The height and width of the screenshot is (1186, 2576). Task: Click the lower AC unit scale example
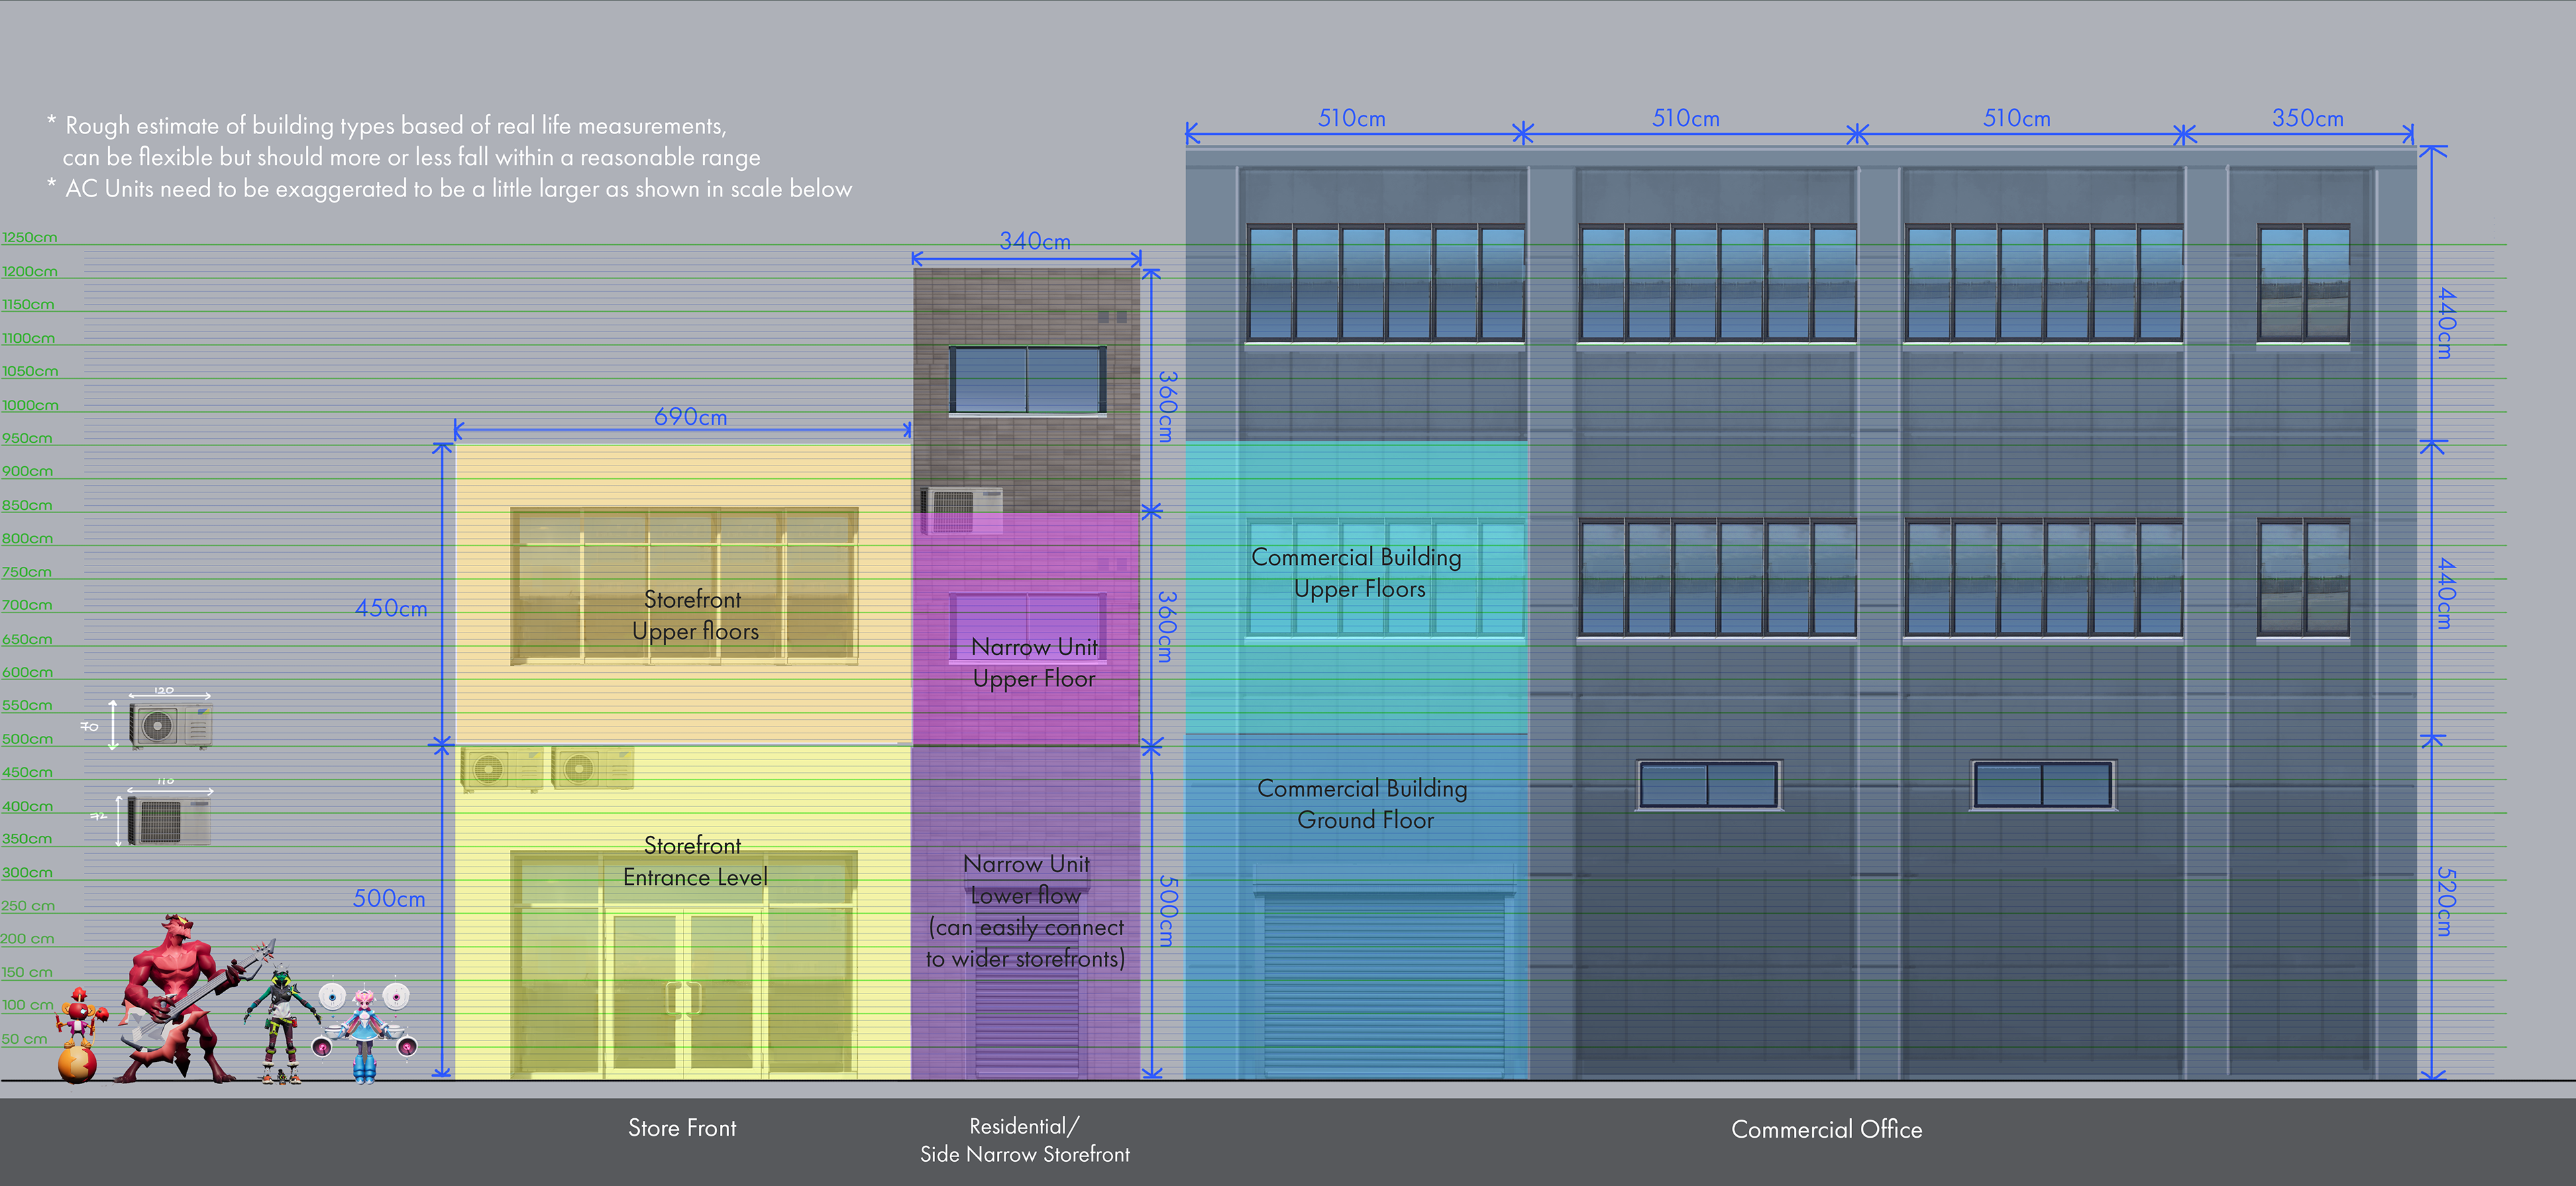[x=169, y=822]
